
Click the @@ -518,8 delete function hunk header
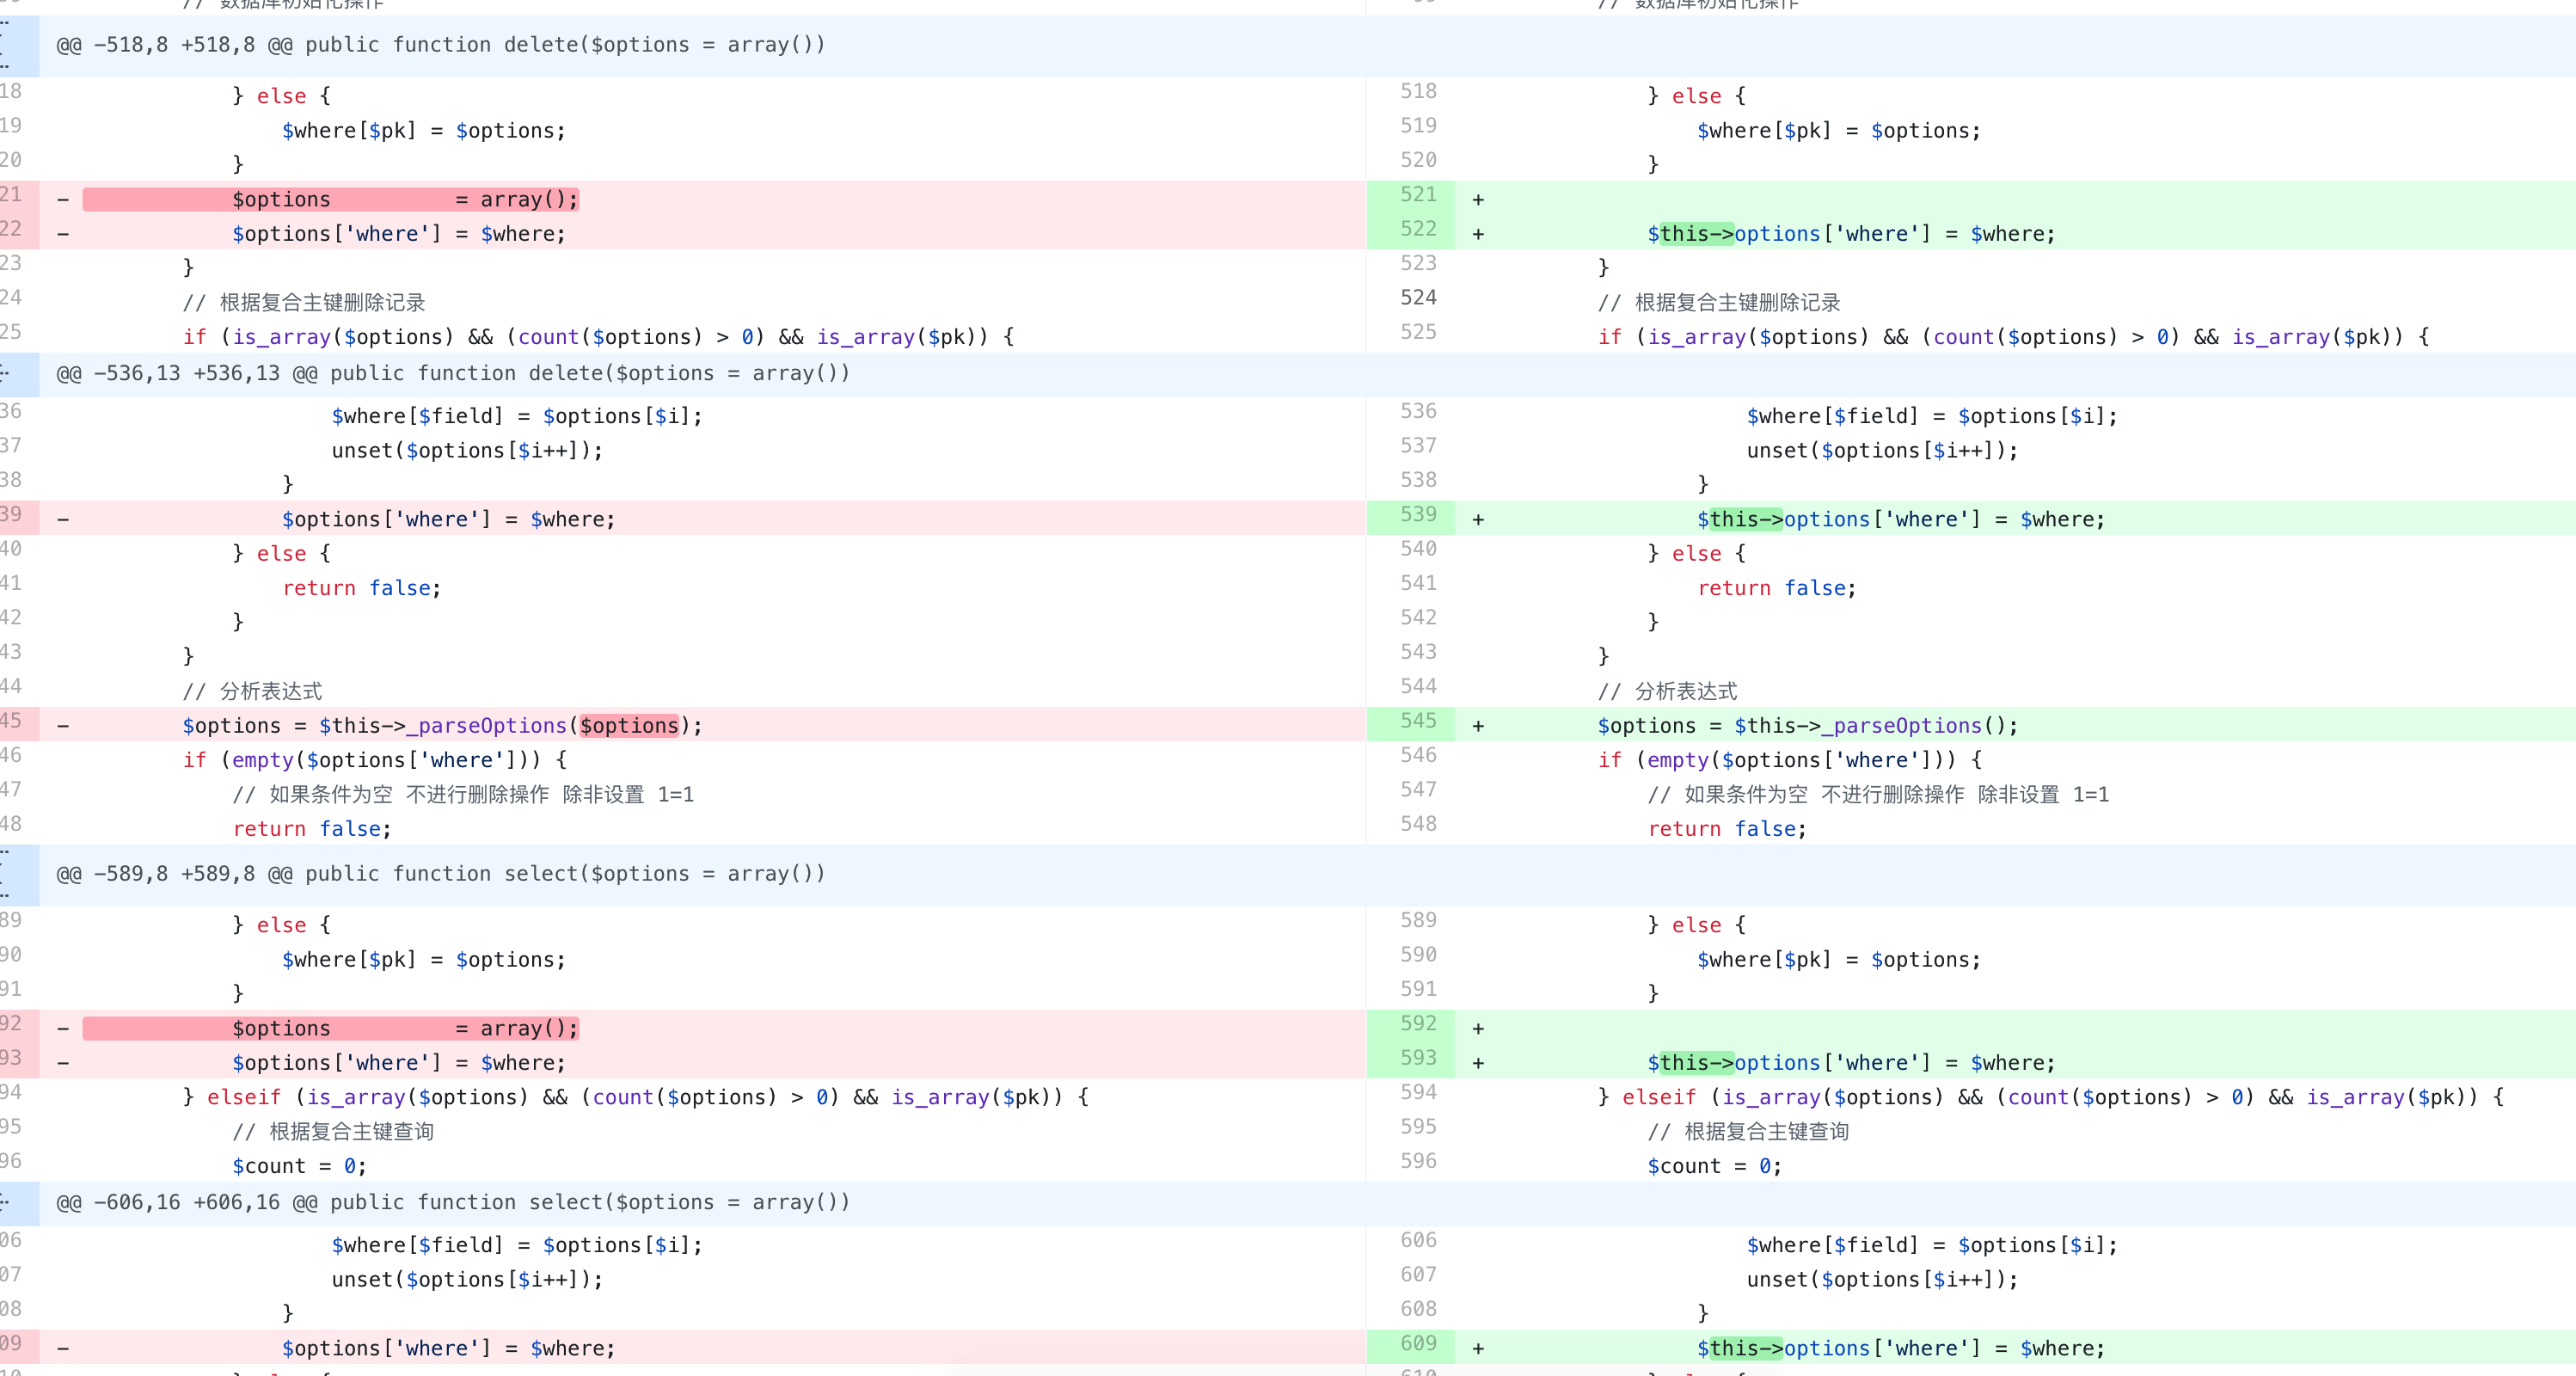click(440, 44)
